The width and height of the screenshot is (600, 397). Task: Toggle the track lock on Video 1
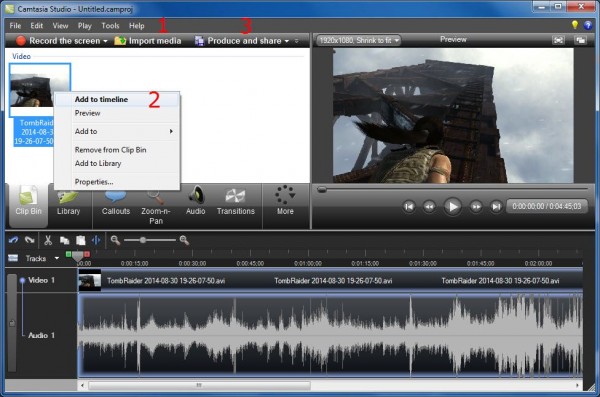point(12,323)
